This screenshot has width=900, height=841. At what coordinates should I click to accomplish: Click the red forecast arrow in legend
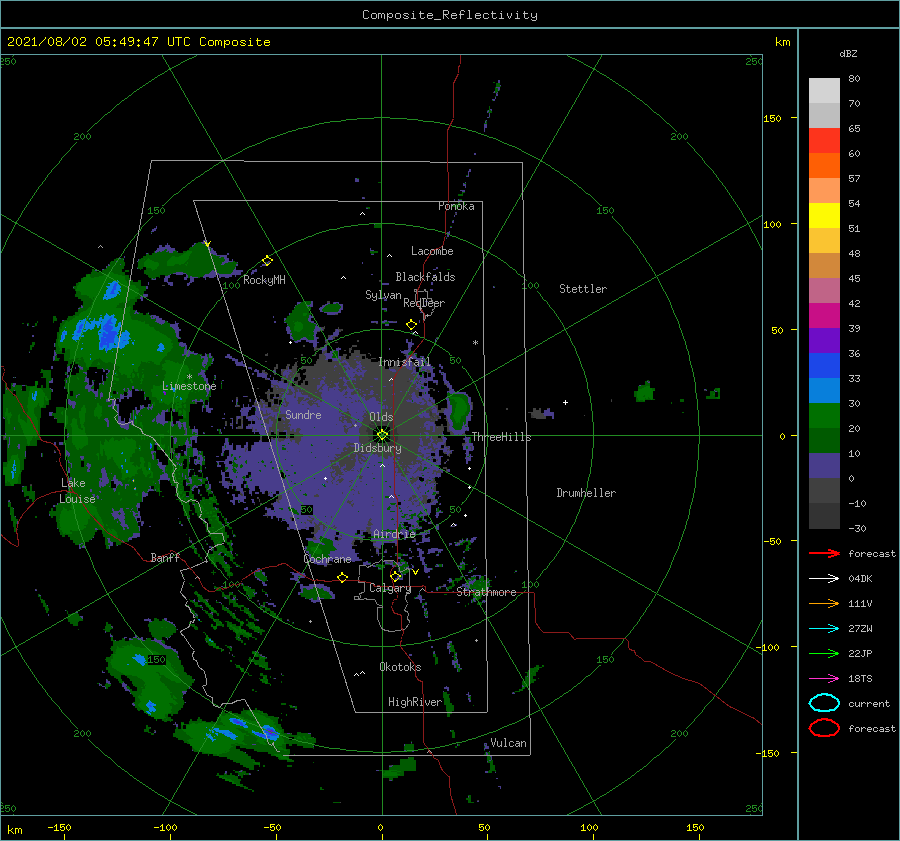point(824,553)
